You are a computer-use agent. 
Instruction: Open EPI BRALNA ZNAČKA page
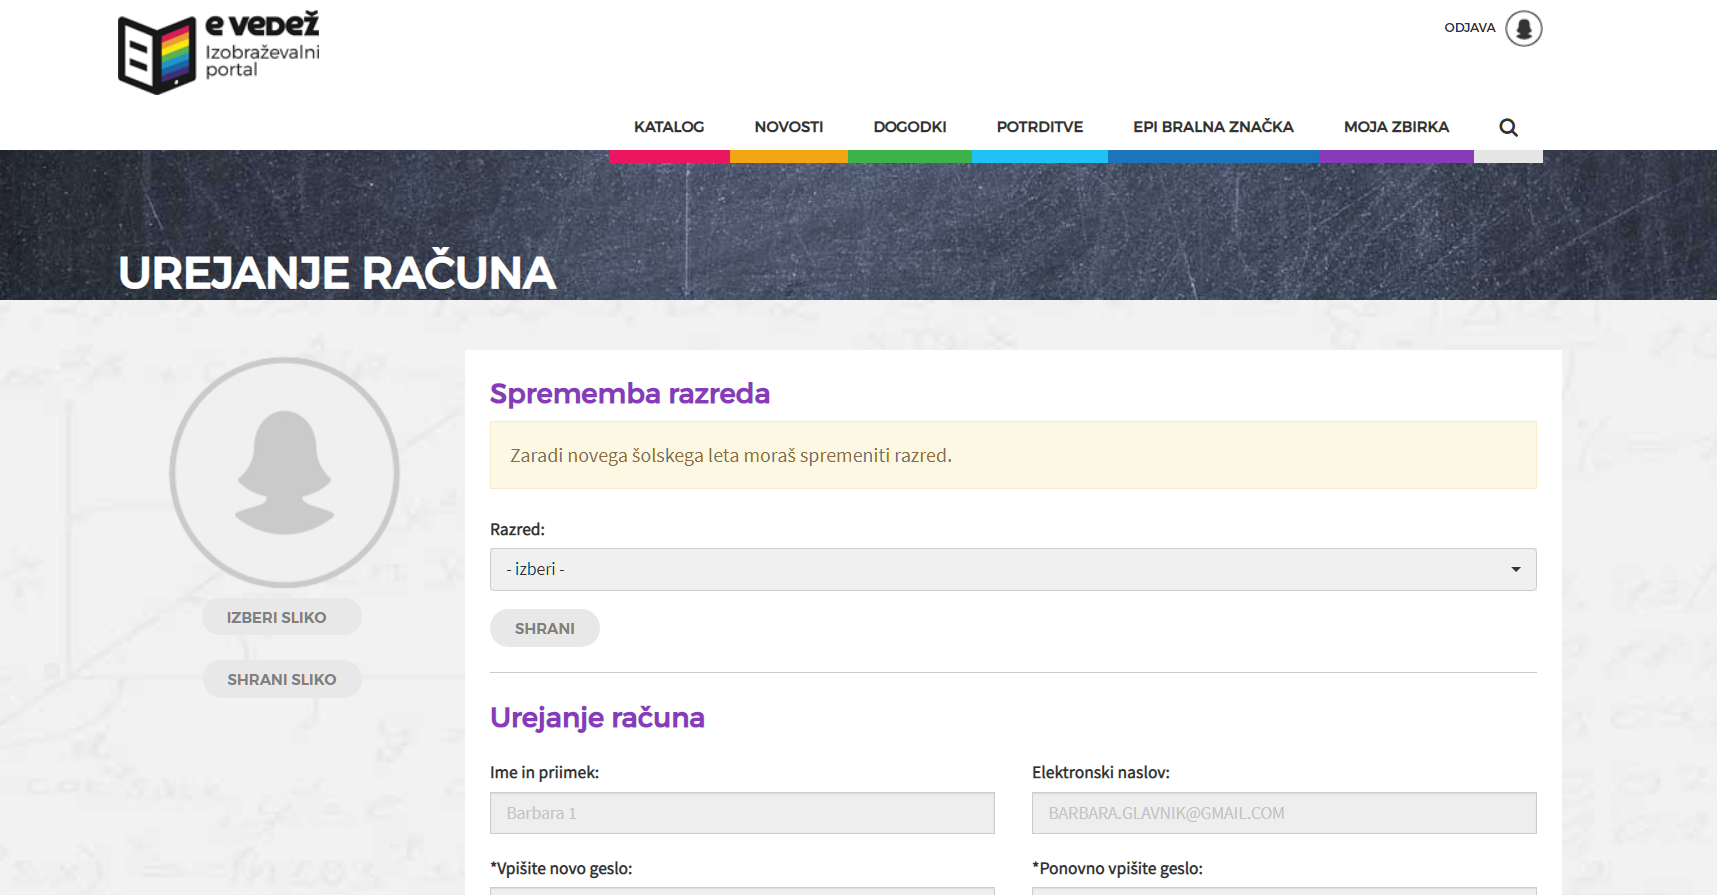1213,127
